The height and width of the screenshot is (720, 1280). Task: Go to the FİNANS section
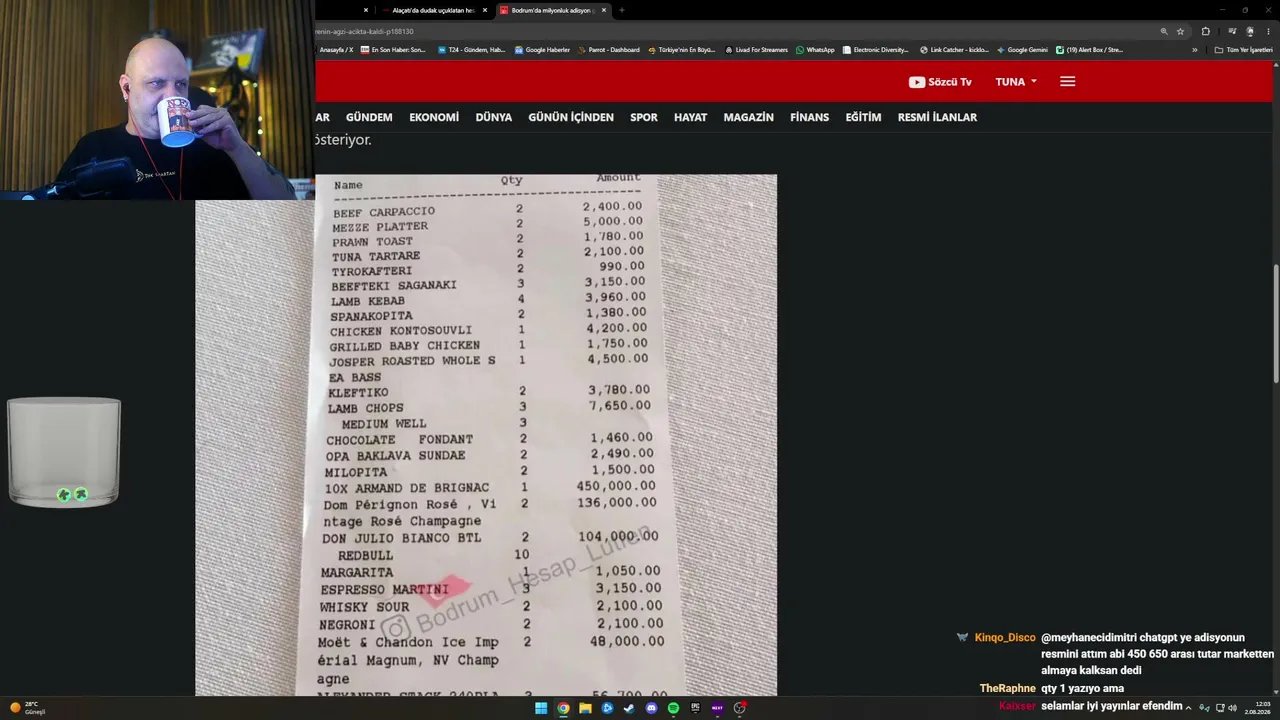(x=809, y=117)
